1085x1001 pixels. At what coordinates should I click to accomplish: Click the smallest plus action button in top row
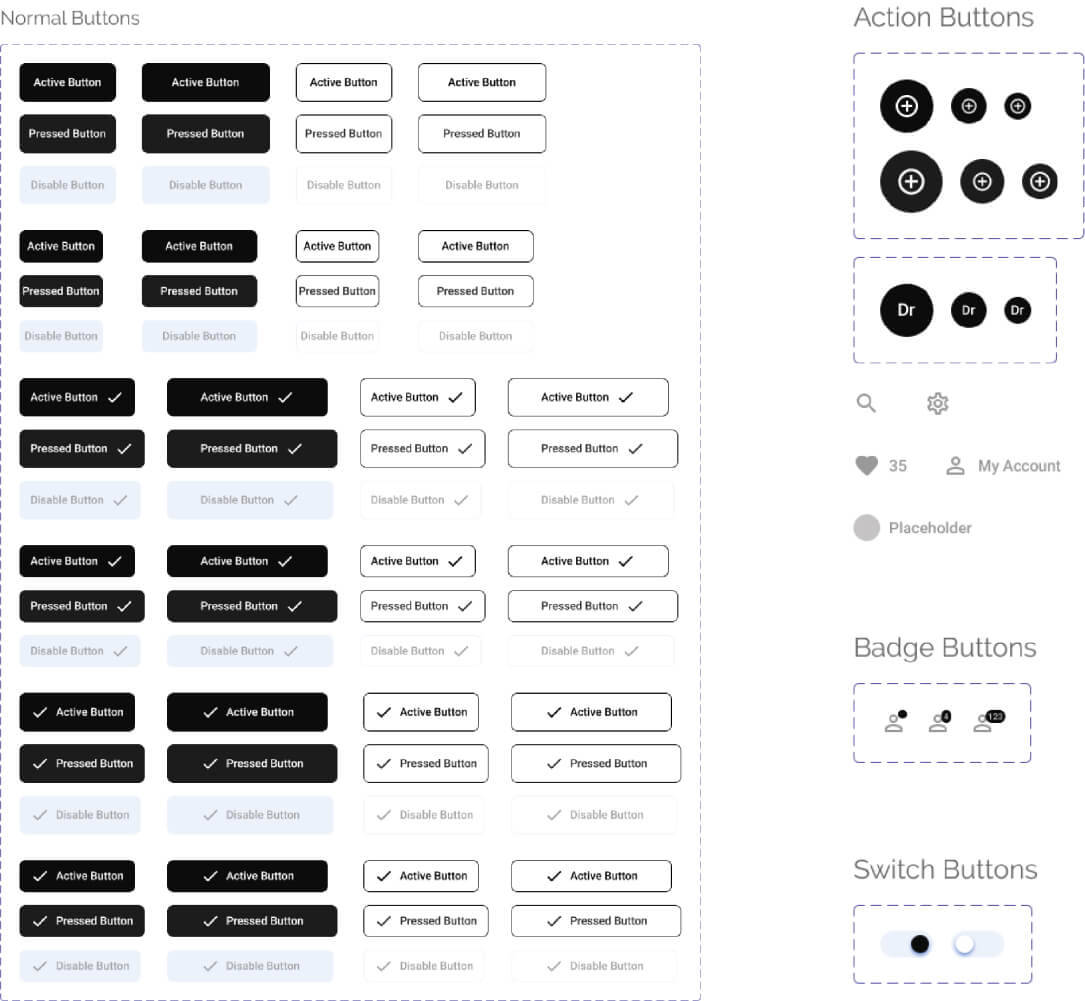tap(1017, 106)
